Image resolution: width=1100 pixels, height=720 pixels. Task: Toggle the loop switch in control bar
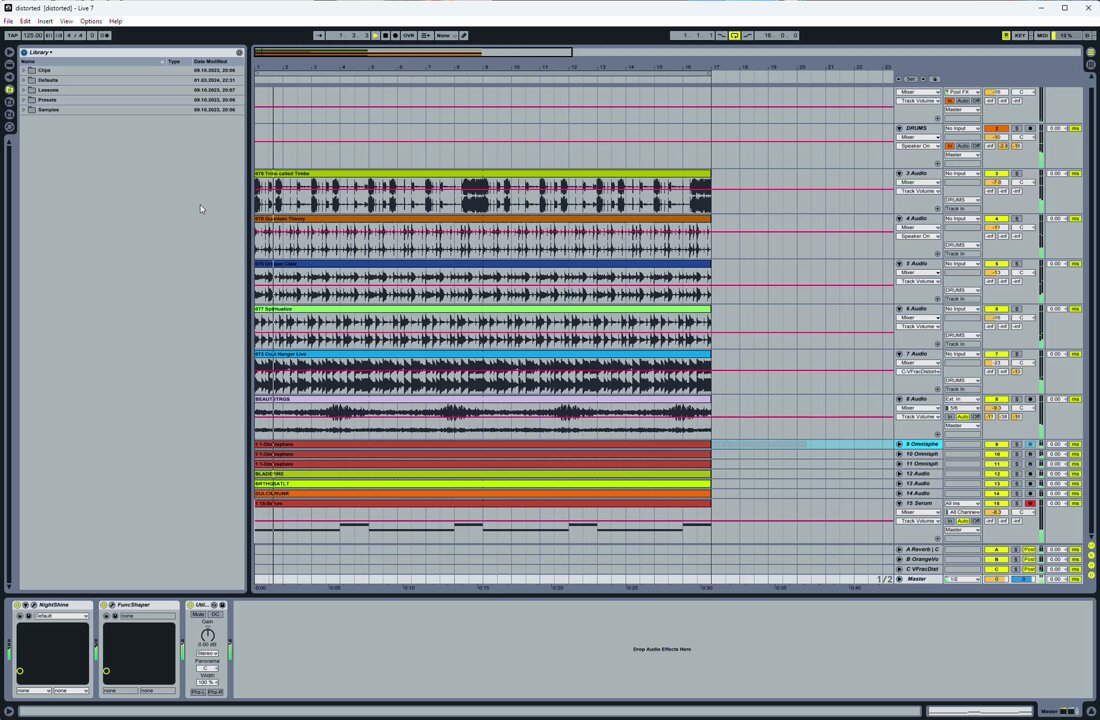[x=735, y=35]
